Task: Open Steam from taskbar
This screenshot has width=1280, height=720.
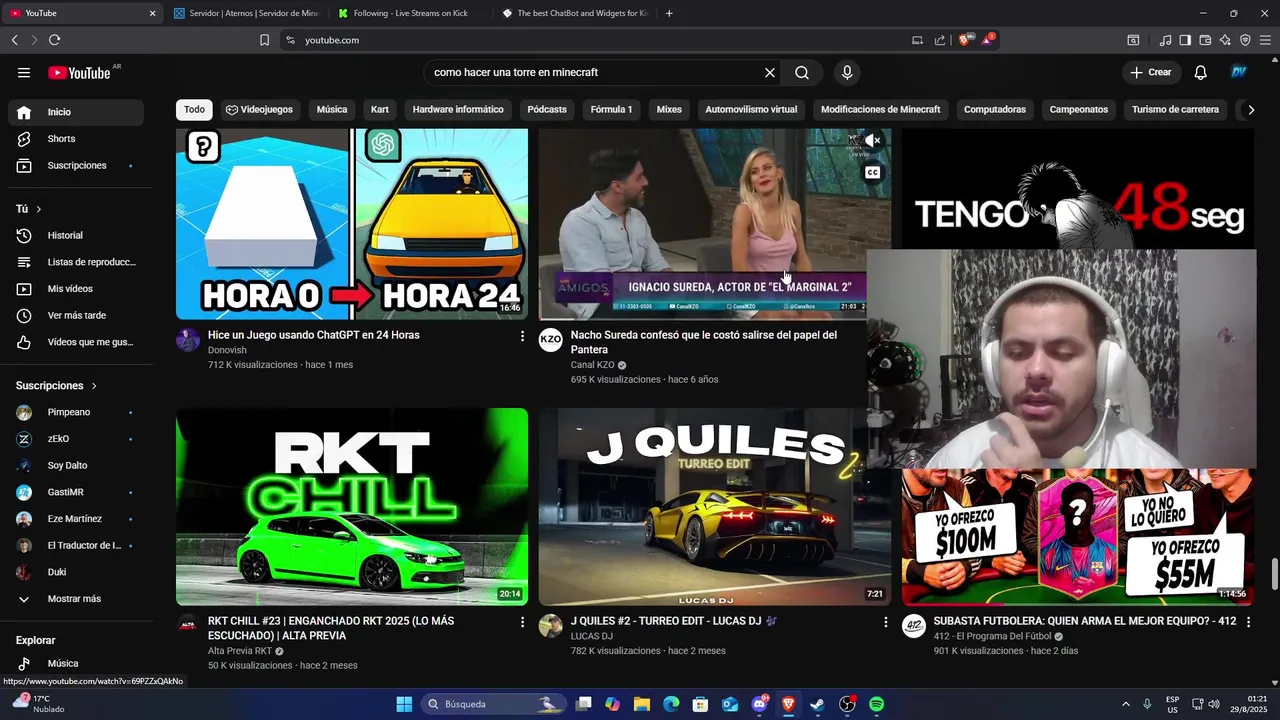Action: point(817,704)
